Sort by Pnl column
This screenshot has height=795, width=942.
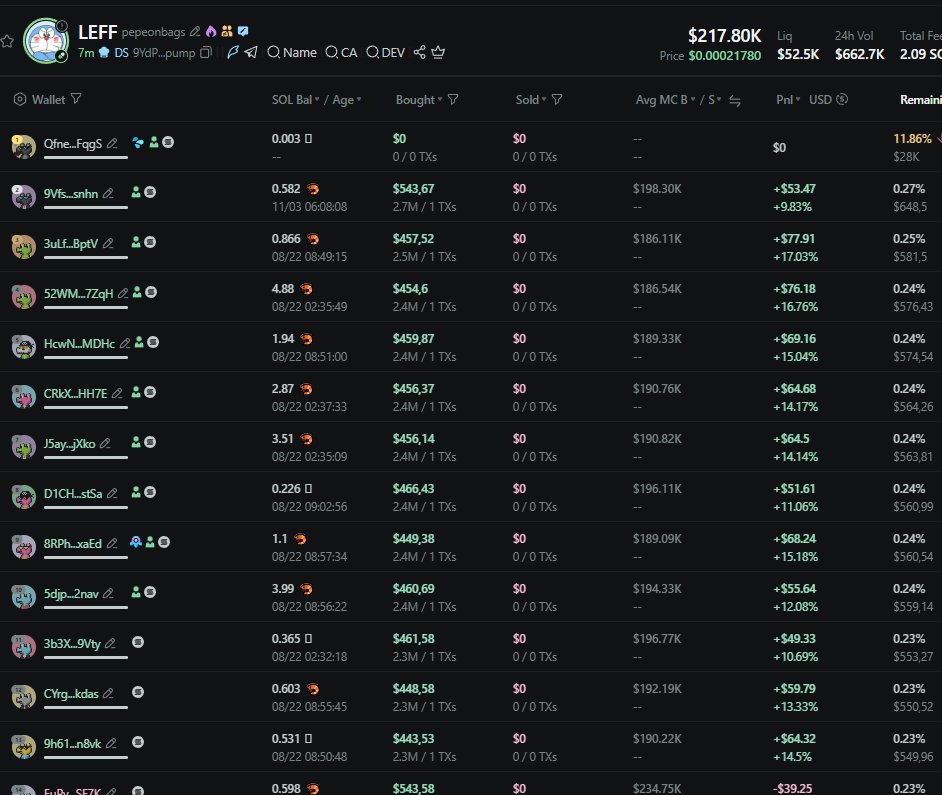[788, 100]
